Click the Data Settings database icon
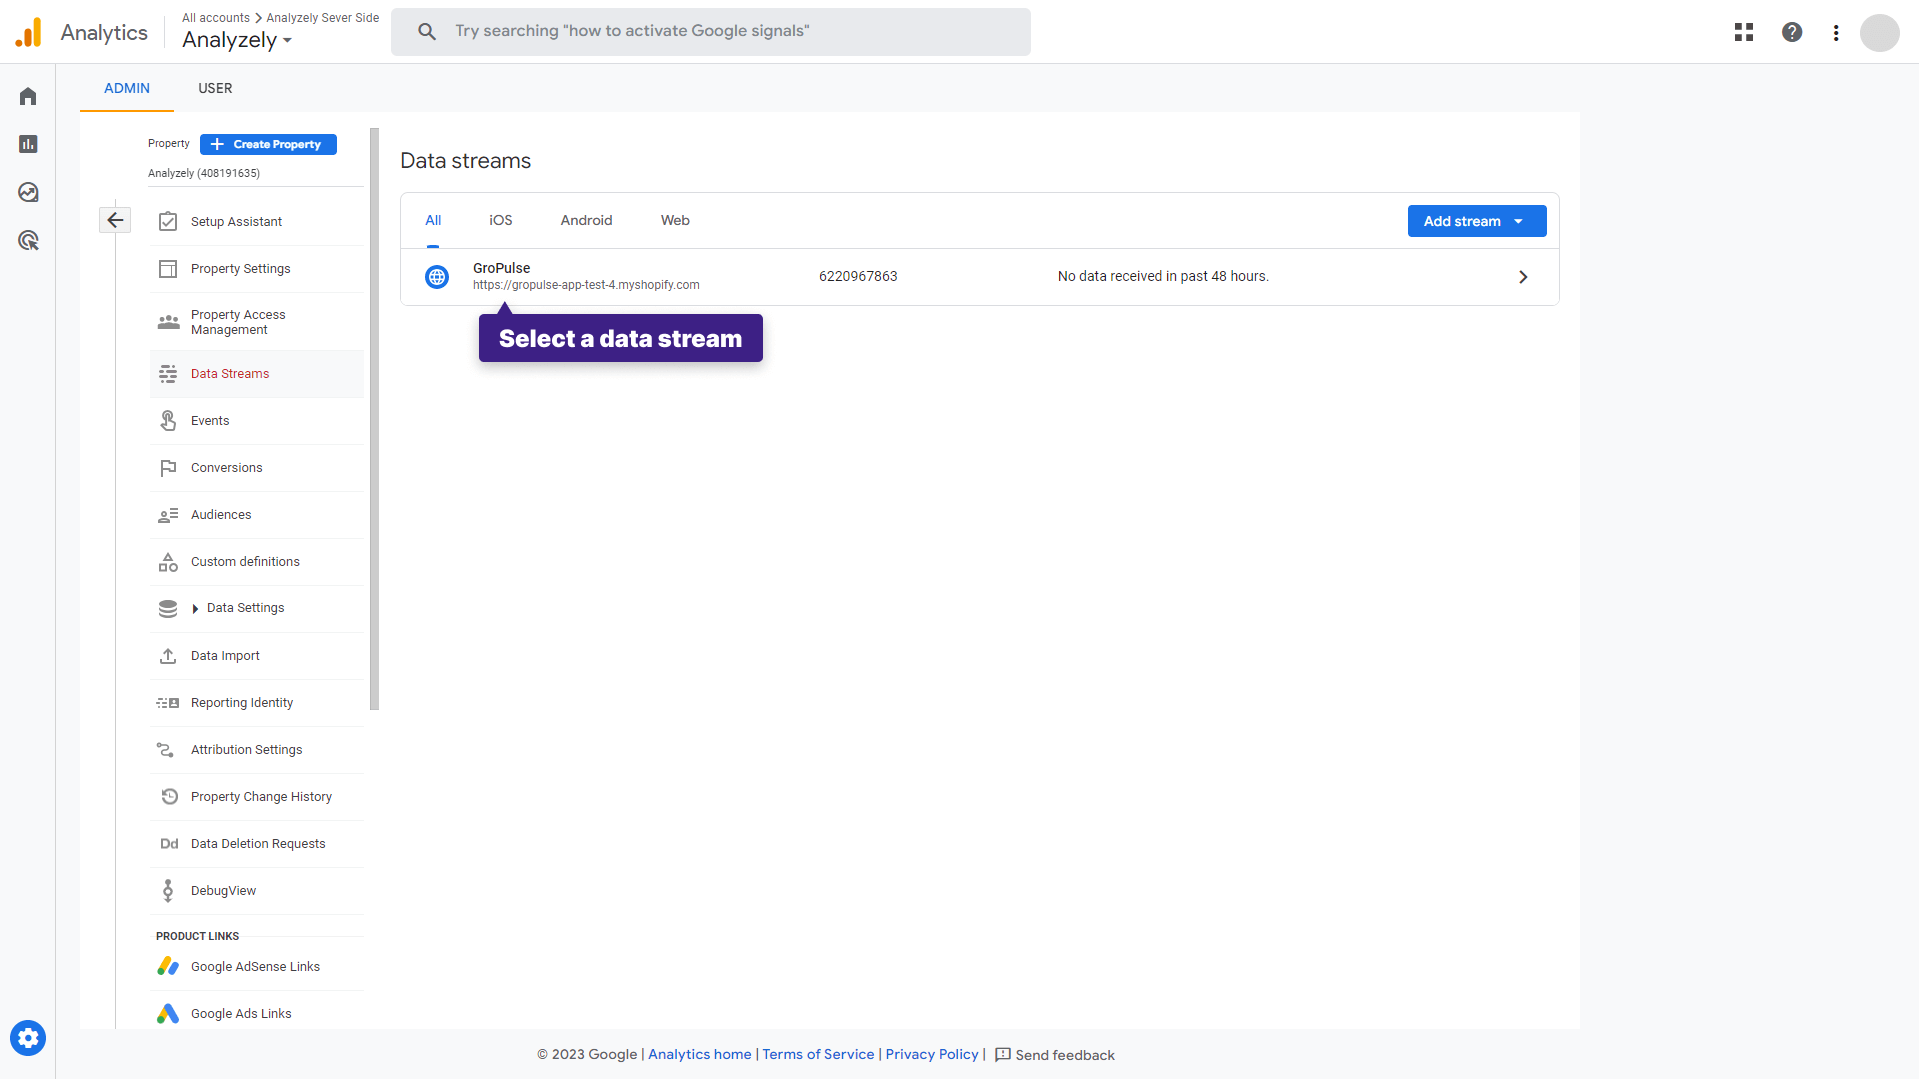The width and height of the screenshot is (1919, 1079). (168, 608)
